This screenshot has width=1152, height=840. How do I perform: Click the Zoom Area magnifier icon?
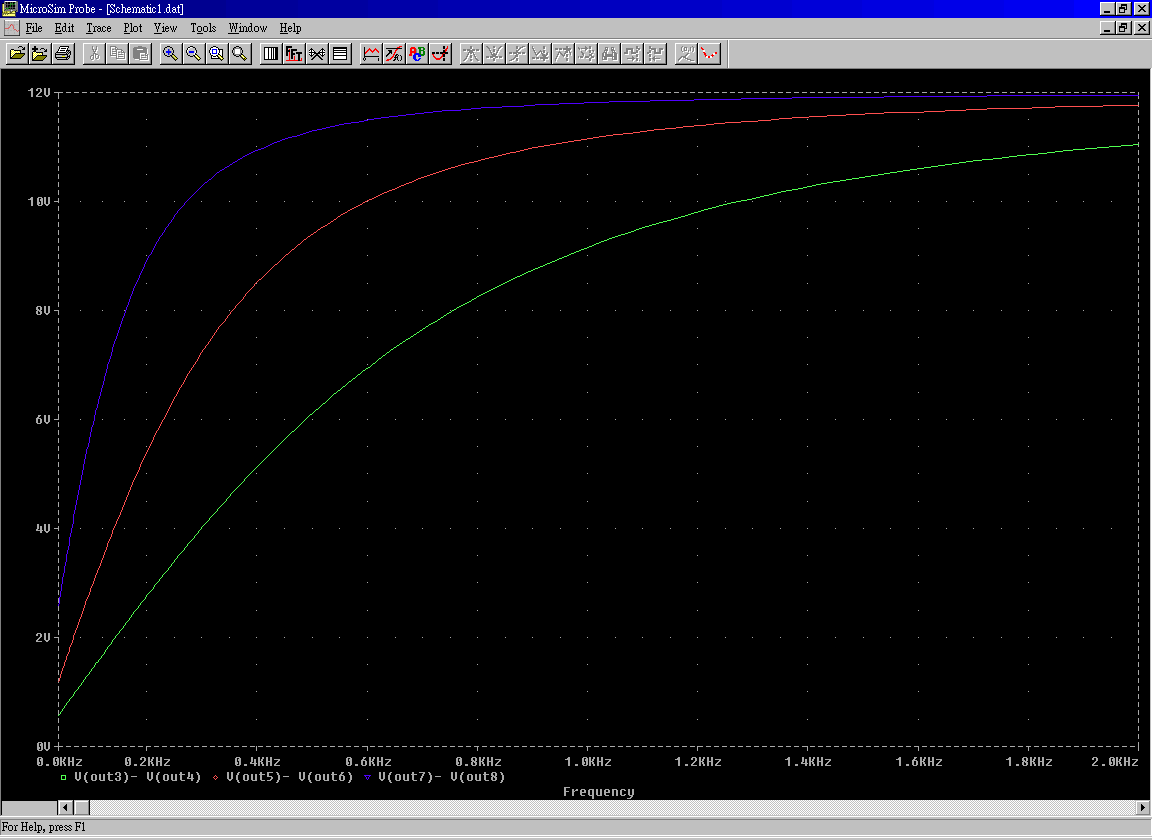[217, 54]
